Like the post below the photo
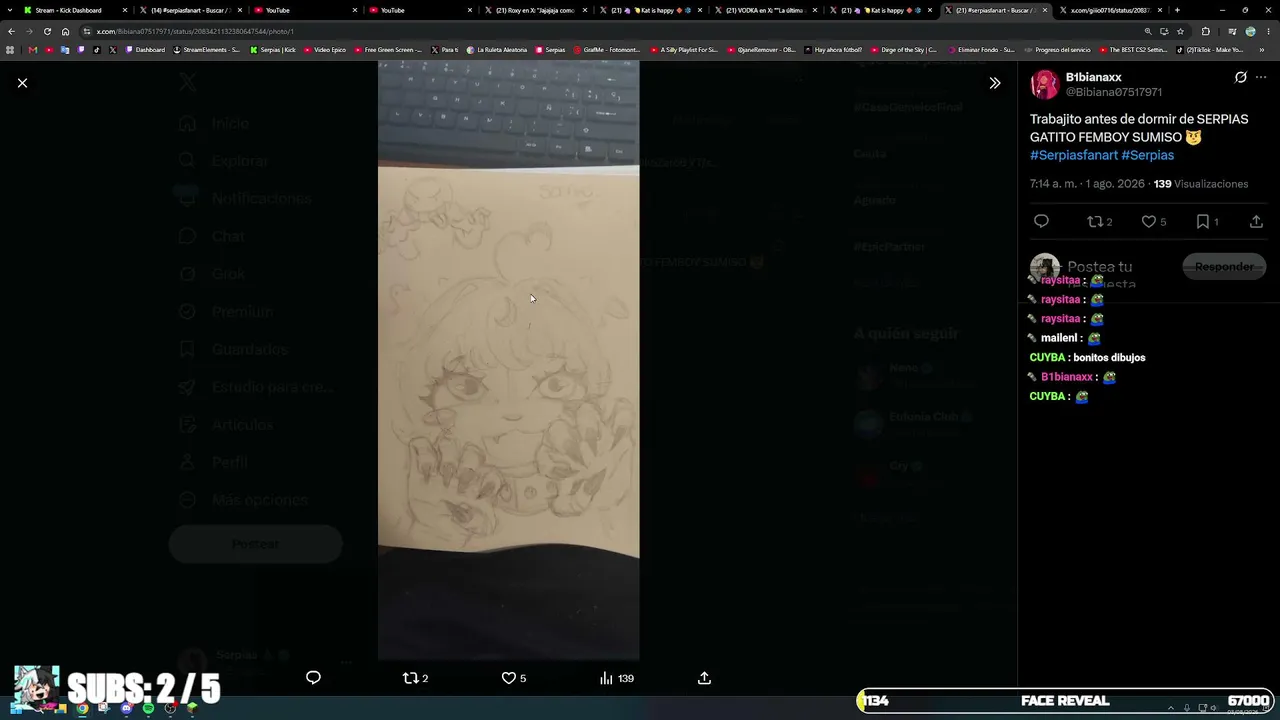1280x720 pixels. 513,678
